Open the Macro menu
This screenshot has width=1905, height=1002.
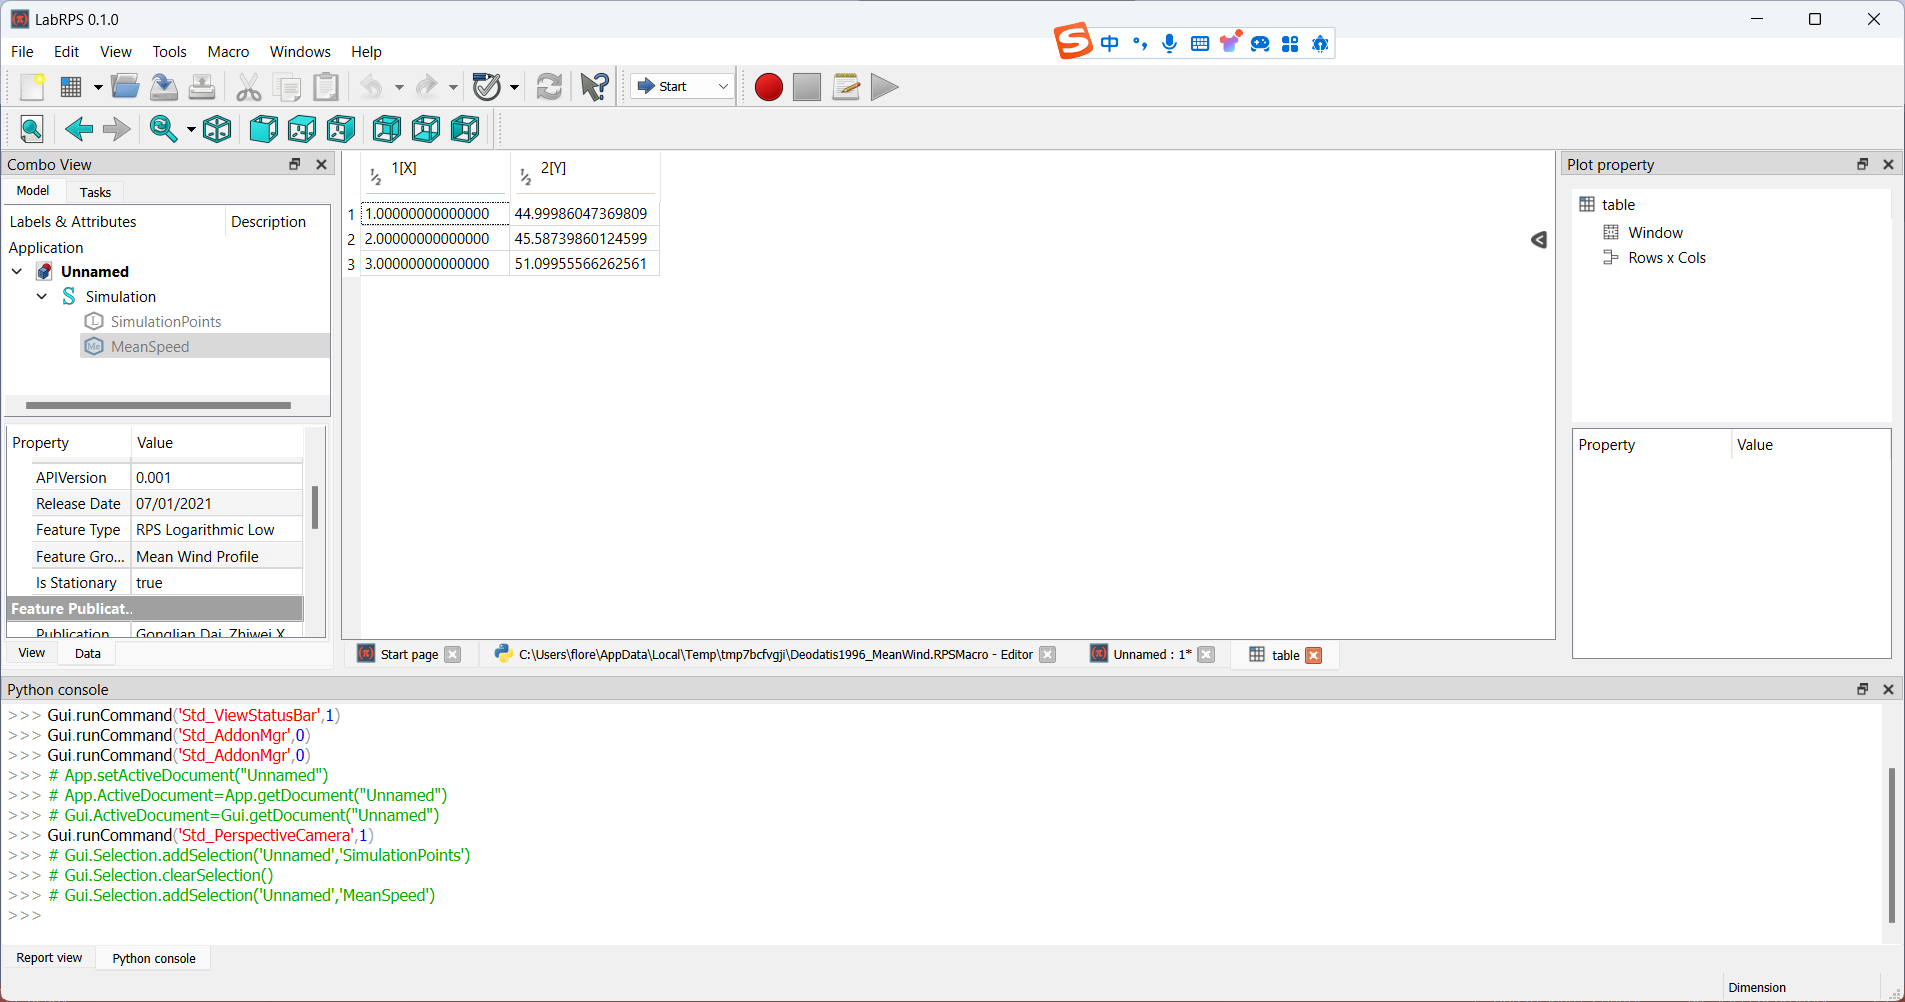click(x=228, y=52)
